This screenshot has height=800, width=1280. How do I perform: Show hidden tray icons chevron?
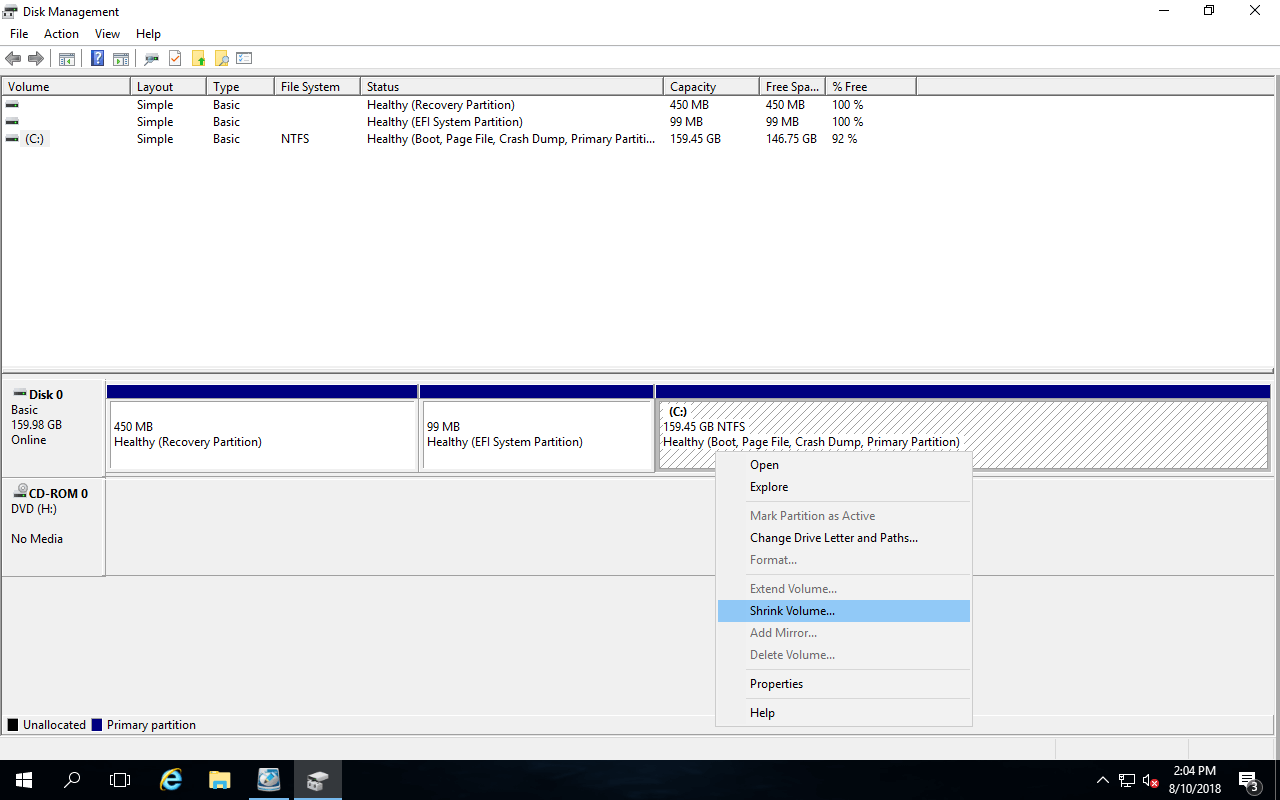tap(1103, 780)
